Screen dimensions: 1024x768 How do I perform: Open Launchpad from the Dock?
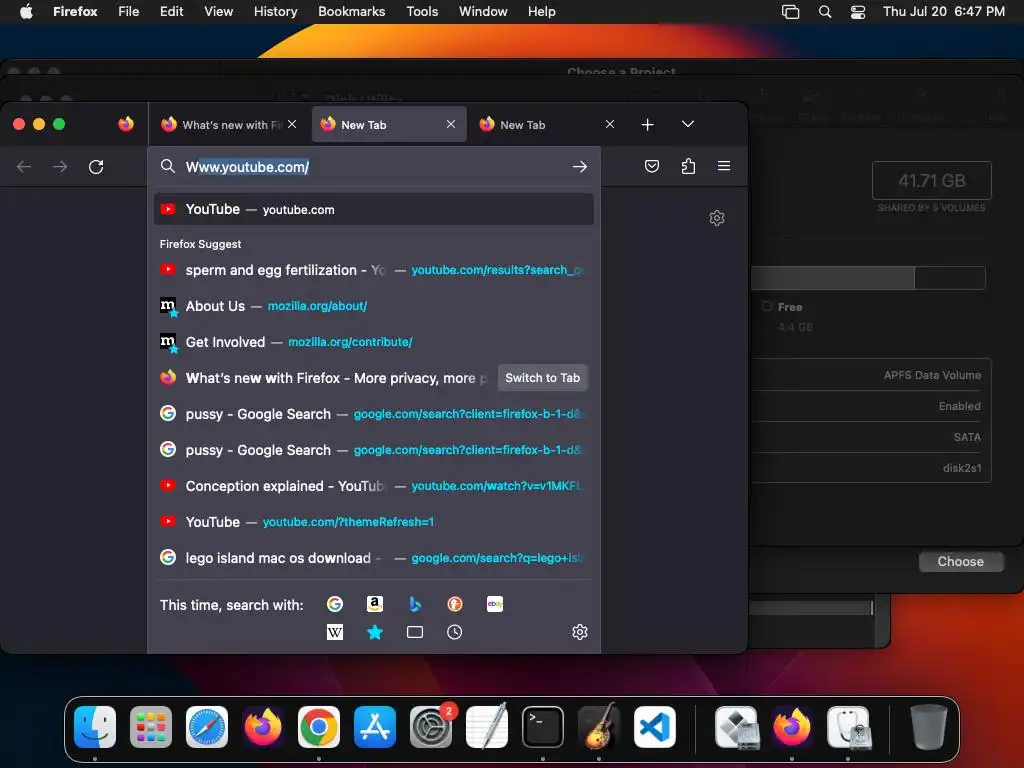[x=151, y=727]
